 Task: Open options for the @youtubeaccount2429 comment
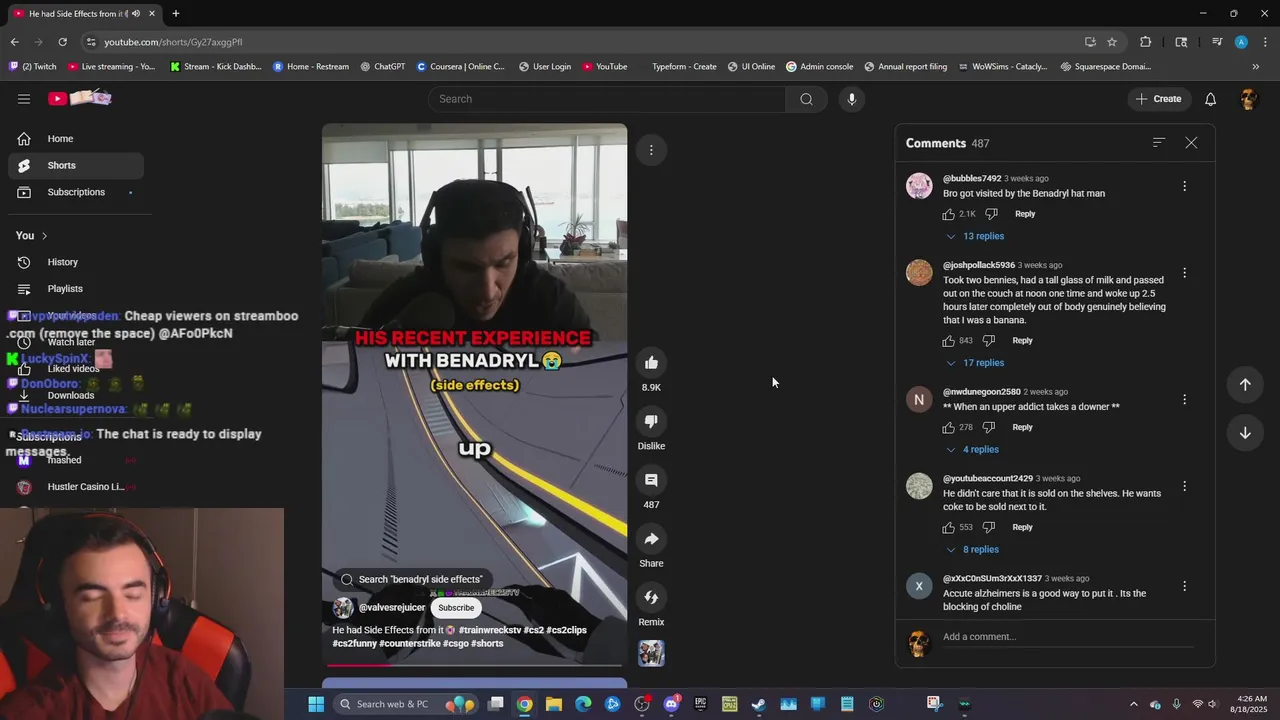(x=1184, y=486)
